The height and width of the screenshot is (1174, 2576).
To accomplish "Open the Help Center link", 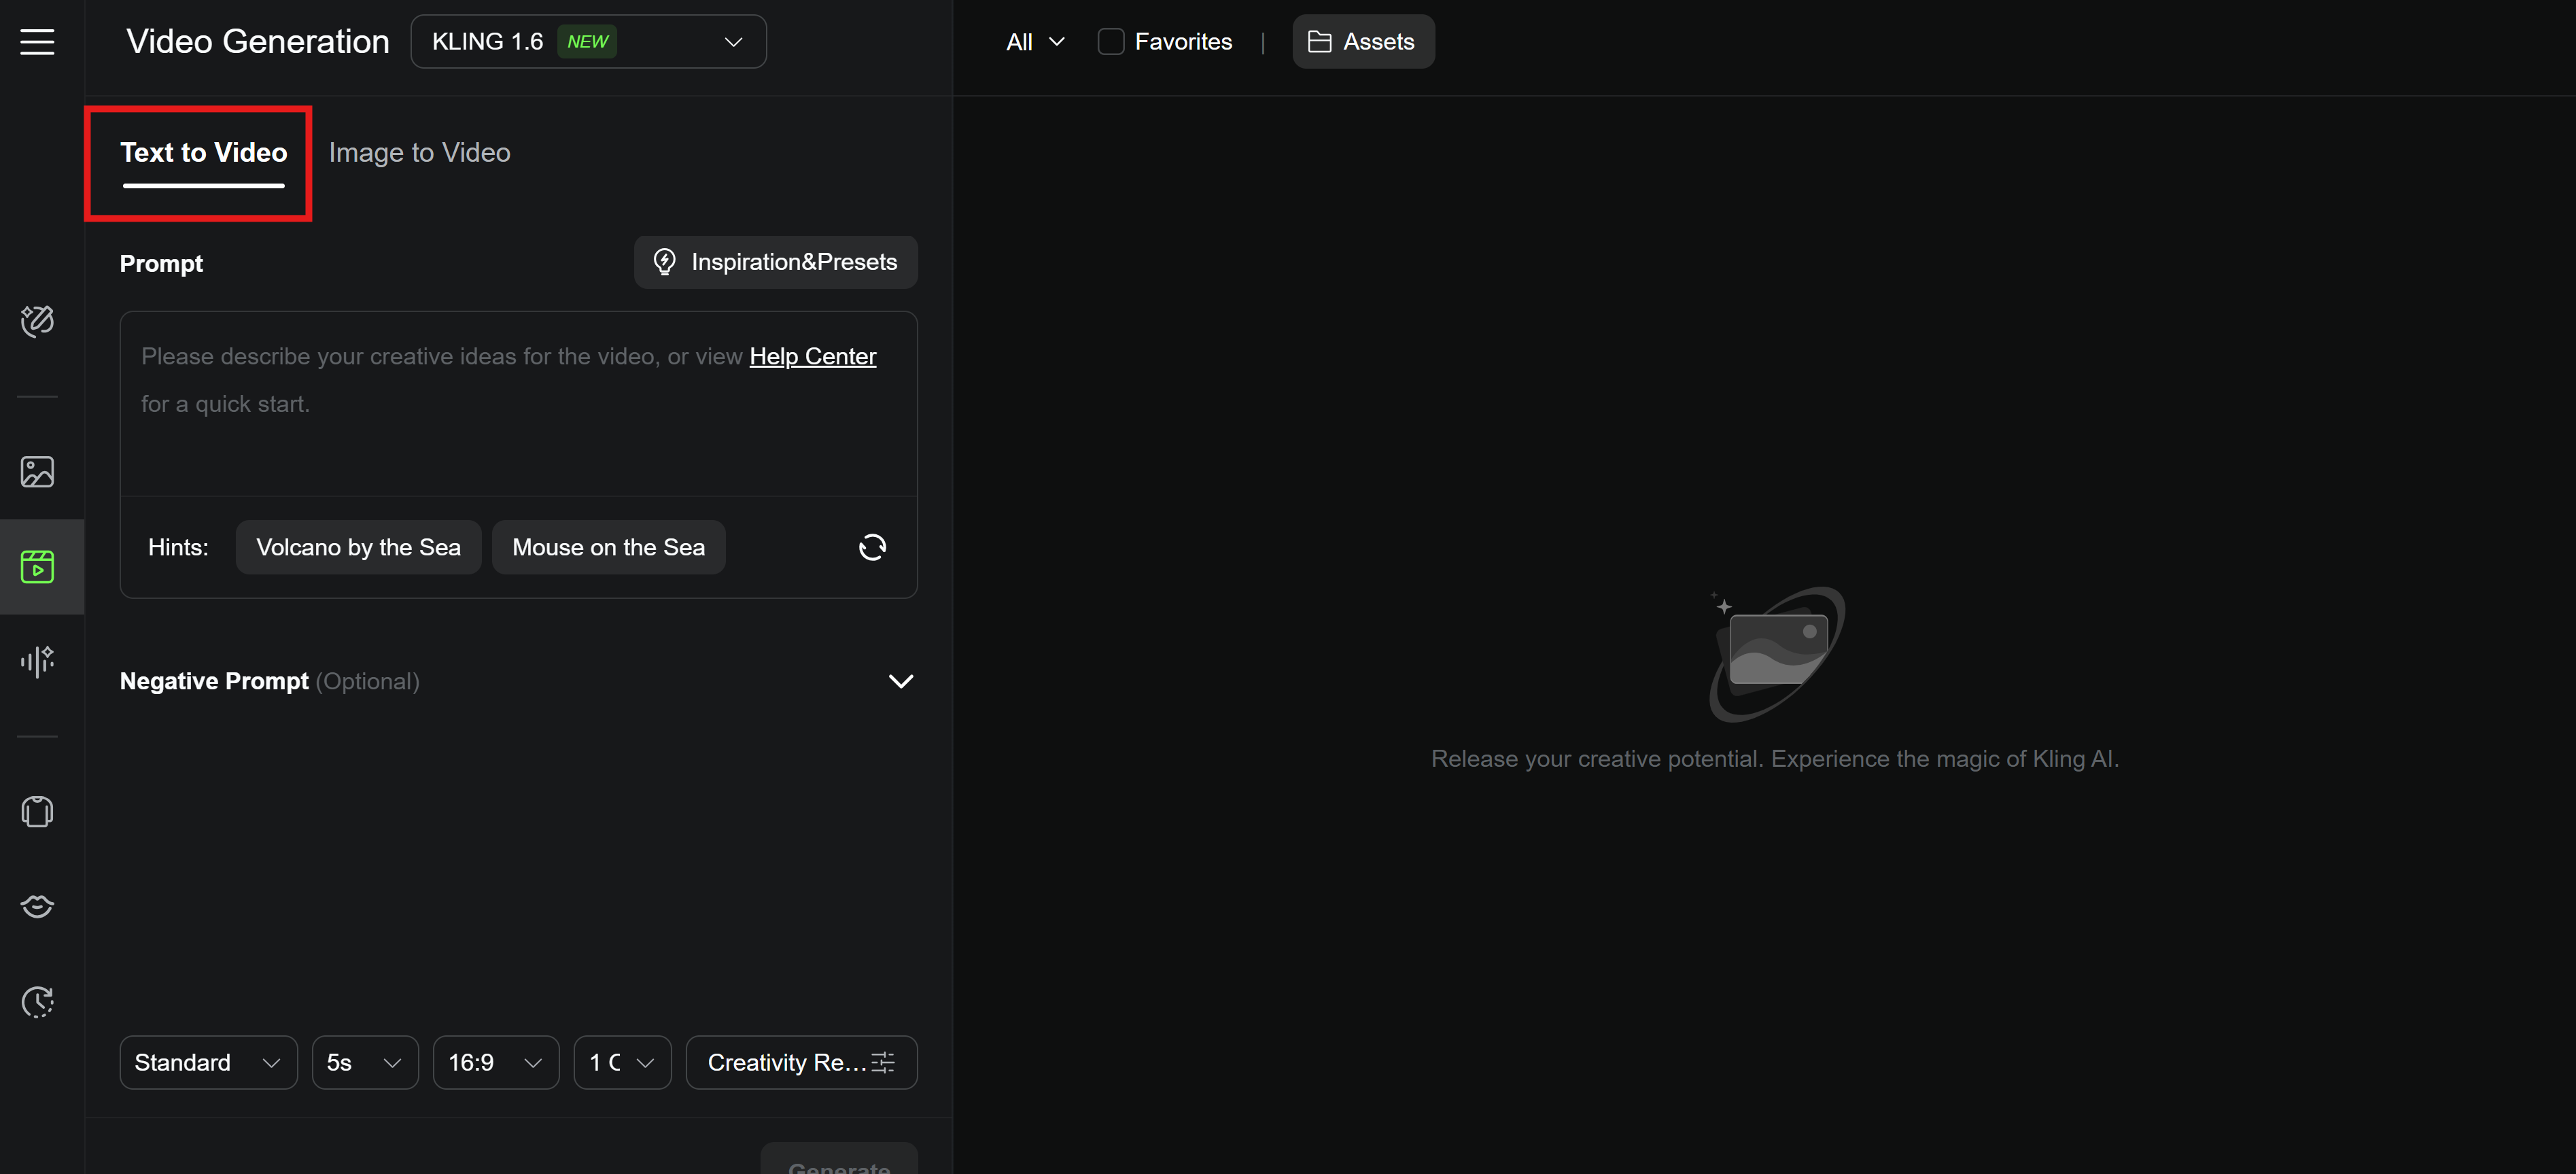I will pyautogui.click(x=812, y=356).
